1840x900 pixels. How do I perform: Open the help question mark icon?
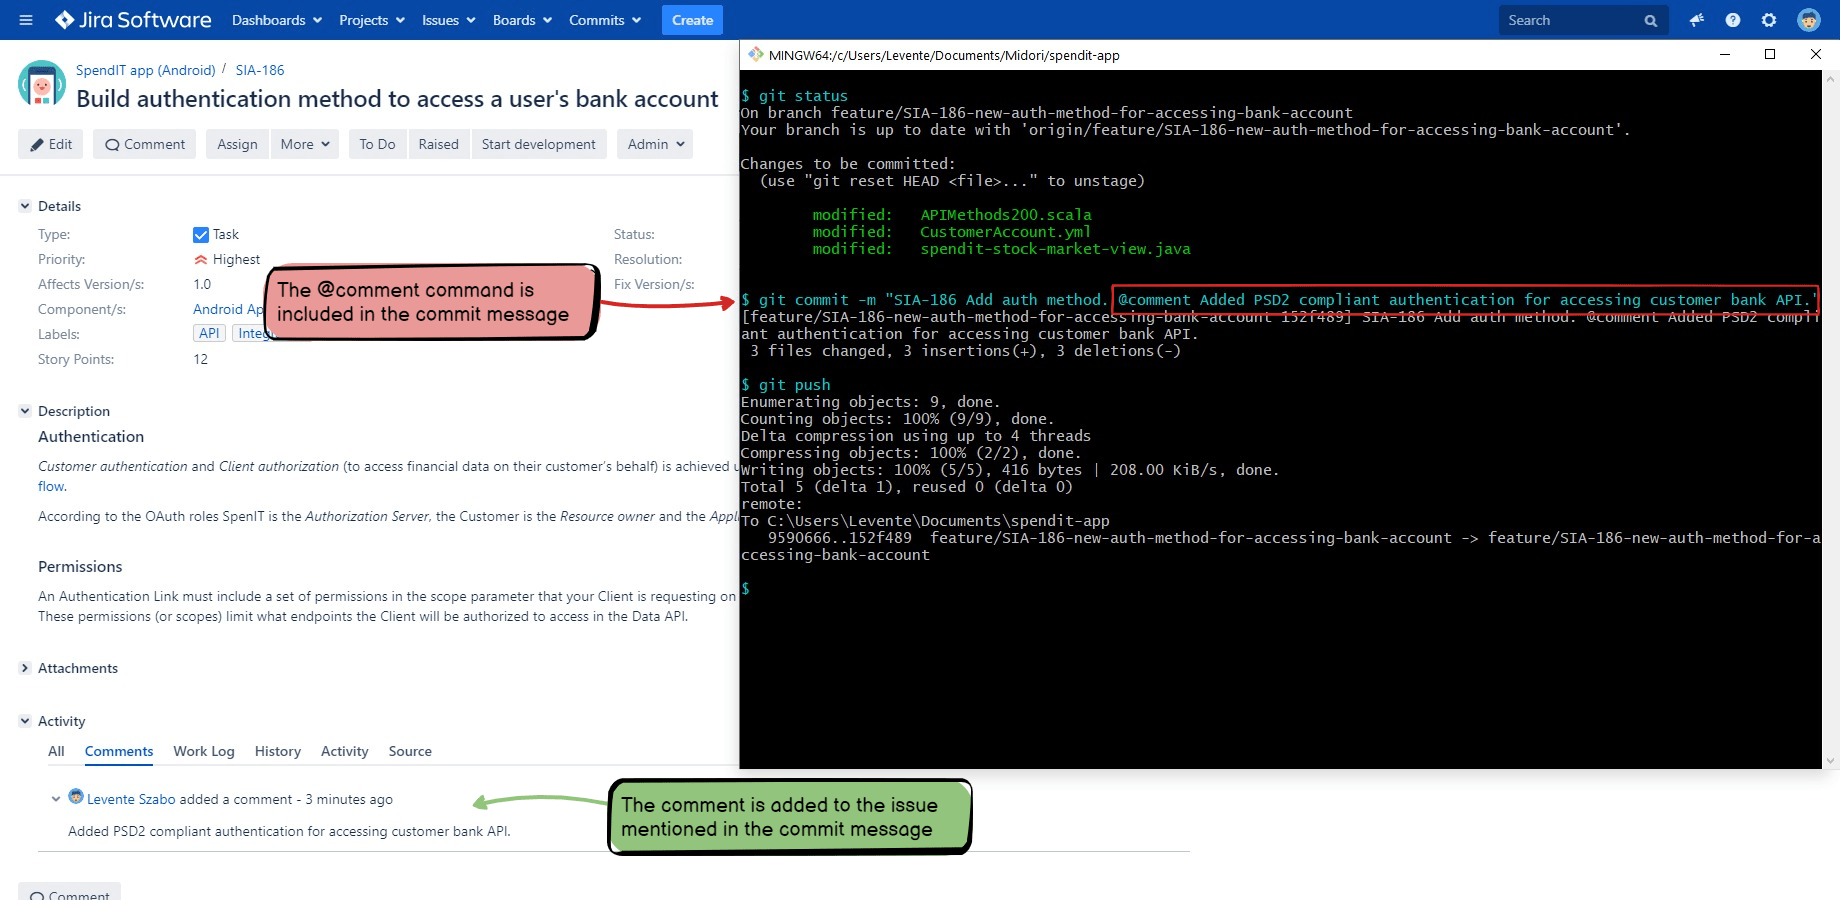pyautogui.click(x=1733, y=20)
